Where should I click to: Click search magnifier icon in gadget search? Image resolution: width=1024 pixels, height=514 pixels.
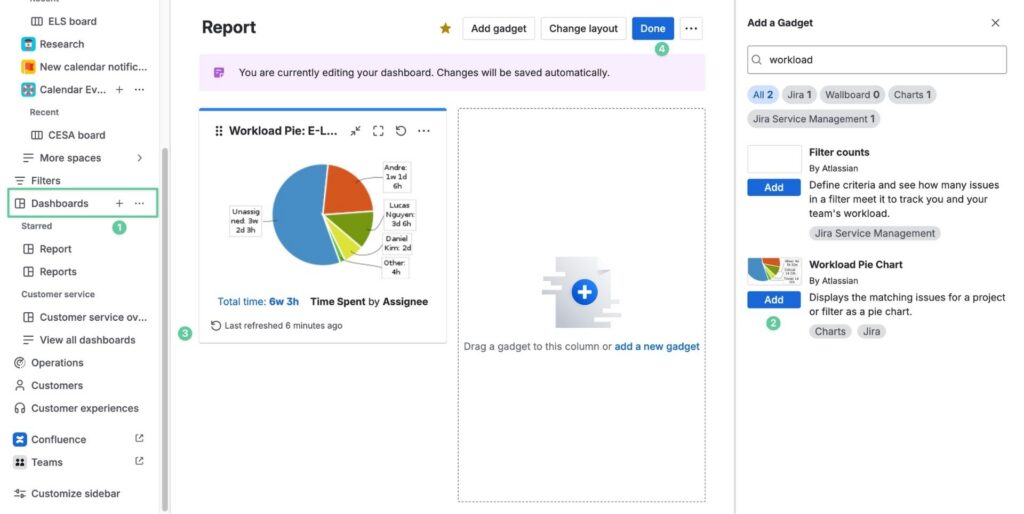pyautogui.click(x=757, y=59)
